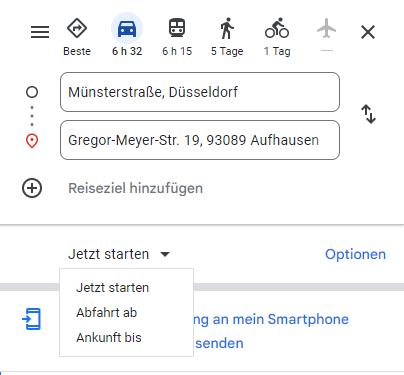Select walking mode pedestrian icon
Image resolution: width=404 pixels, height=375 pixels.
(x=227, y=28)
